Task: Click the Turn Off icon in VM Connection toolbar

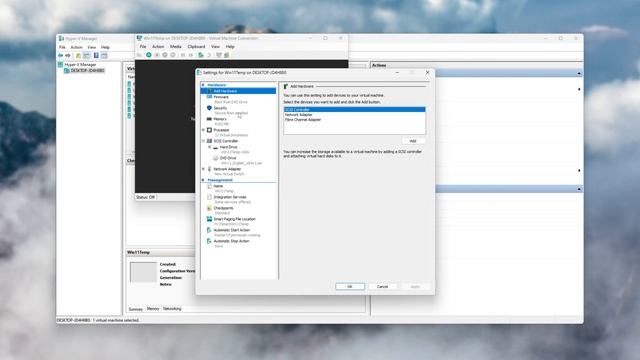Action: pos(157,55)
